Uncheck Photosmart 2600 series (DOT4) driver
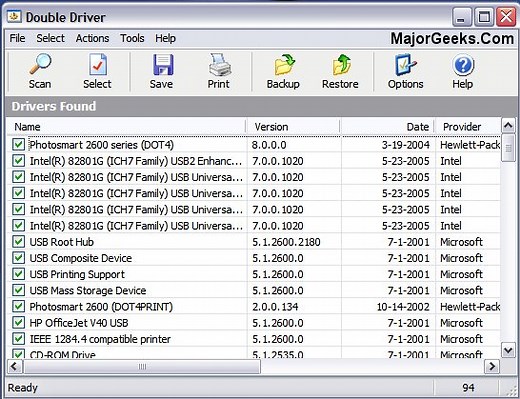This screenshot has height=399, width=520. [x=18, y=145]
